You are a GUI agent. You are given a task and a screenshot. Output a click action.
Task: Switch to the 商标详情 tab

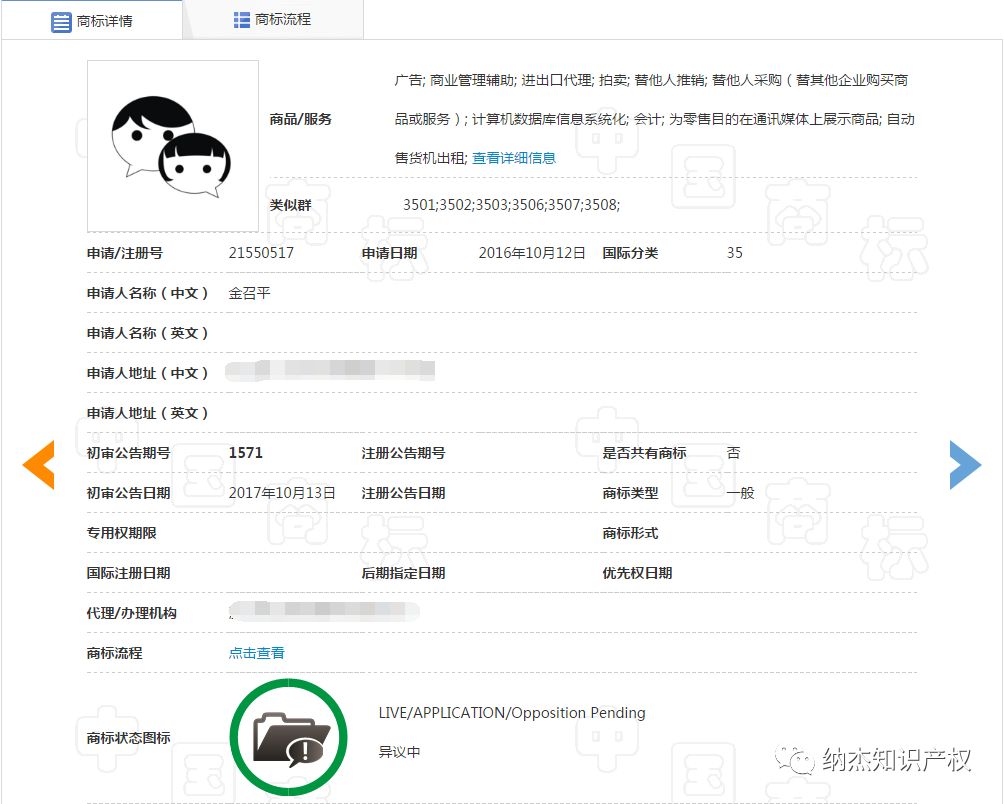click(x=93, y=19)
